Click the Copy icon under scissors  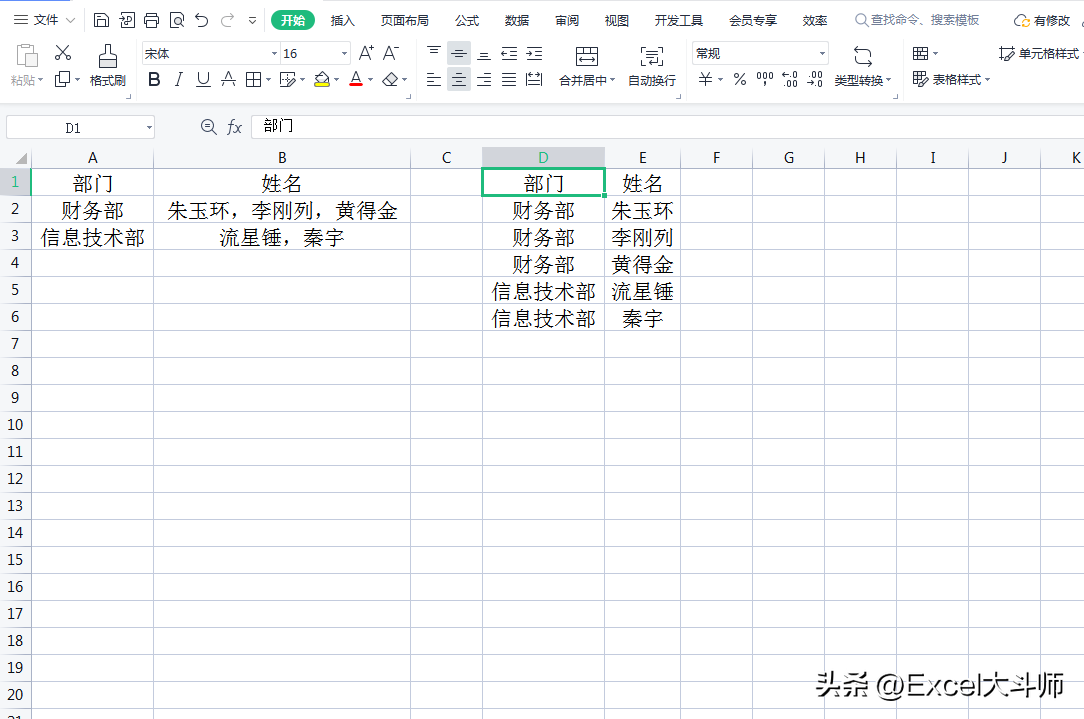(x=63, y=80)
